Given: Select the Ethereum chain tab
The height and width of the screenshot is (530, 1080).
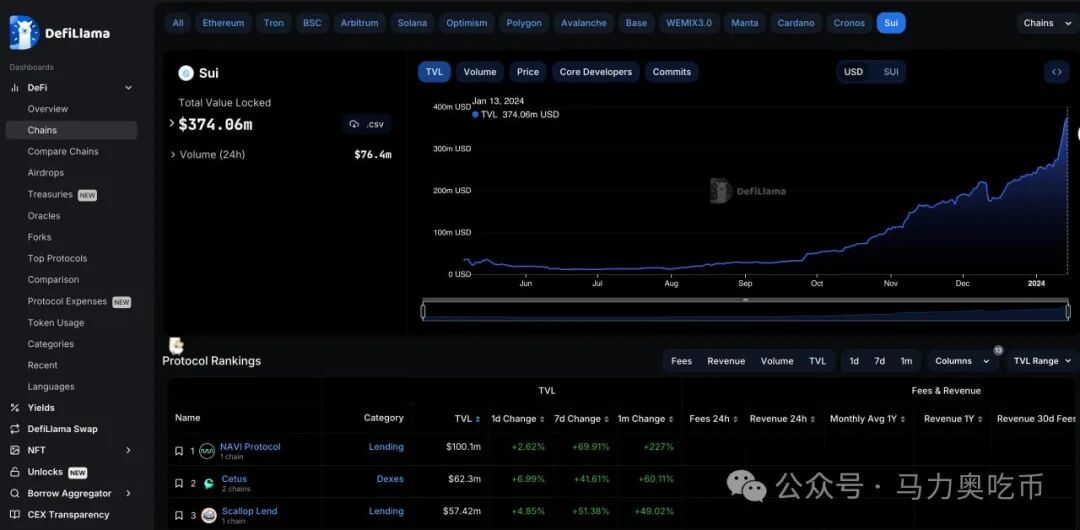Looking at the screenshot, I should (223, 23).
